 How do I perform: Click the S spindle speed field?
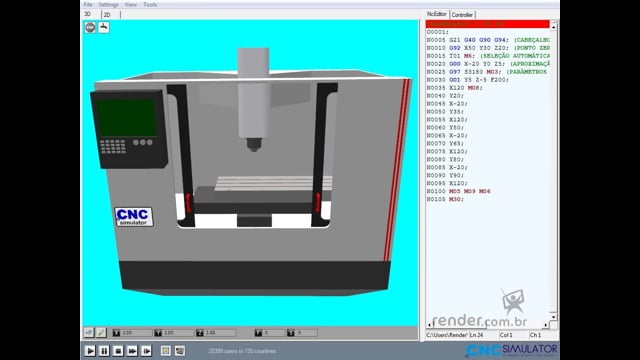(306, 333)
